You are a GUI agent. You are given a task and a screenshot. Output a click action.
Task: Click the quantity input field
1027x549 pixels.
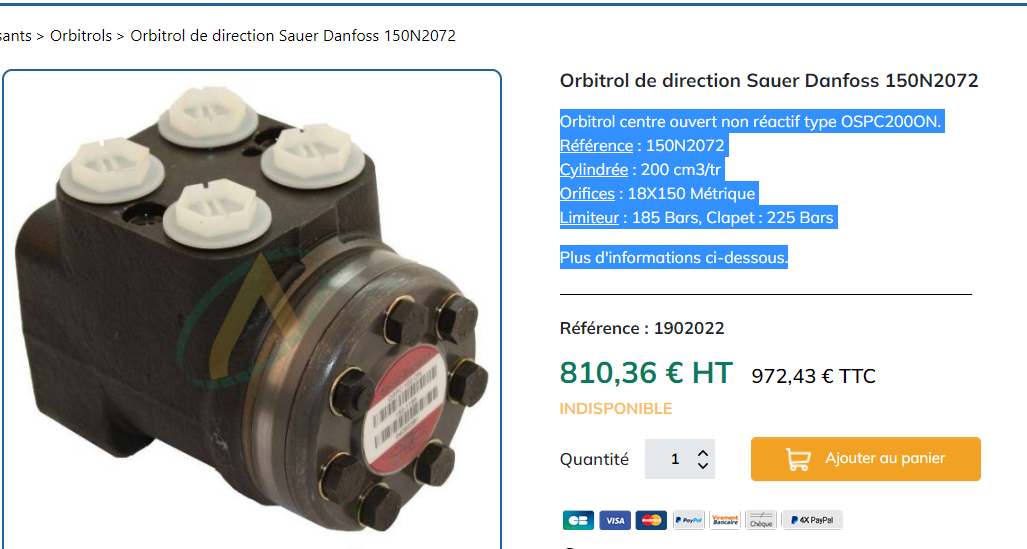(x=680, y=459)
